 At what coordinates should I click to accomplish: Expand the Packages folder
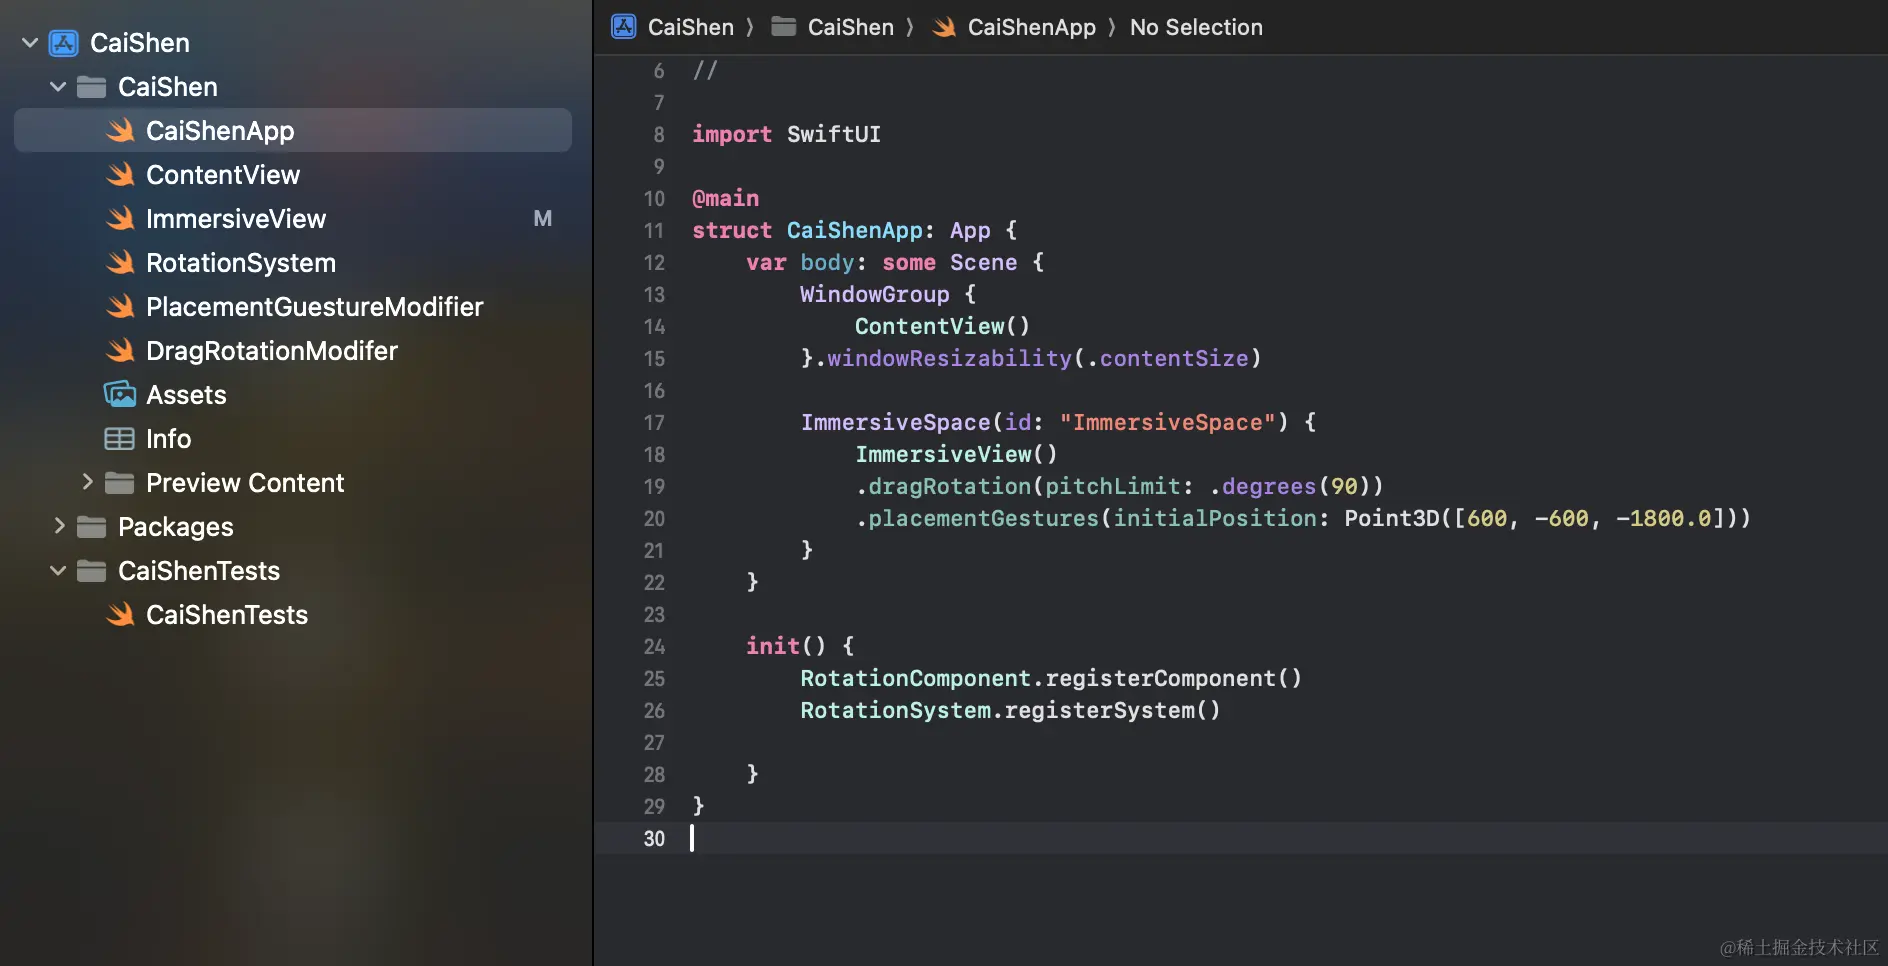(x=59, y=526)
